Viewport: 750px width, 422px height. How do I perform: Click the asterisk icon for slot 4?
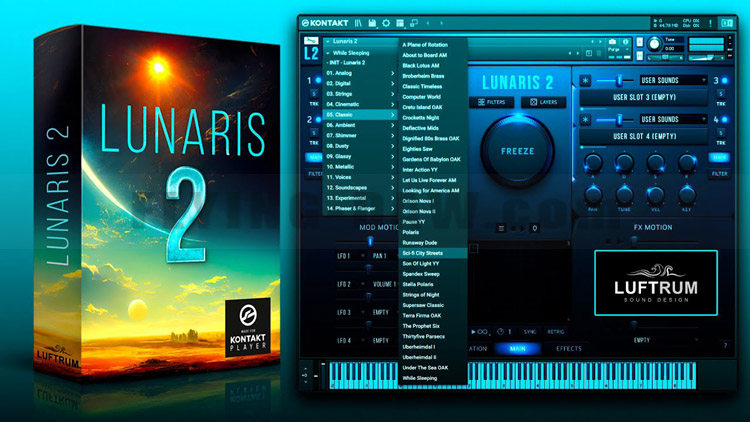point(585,120)
